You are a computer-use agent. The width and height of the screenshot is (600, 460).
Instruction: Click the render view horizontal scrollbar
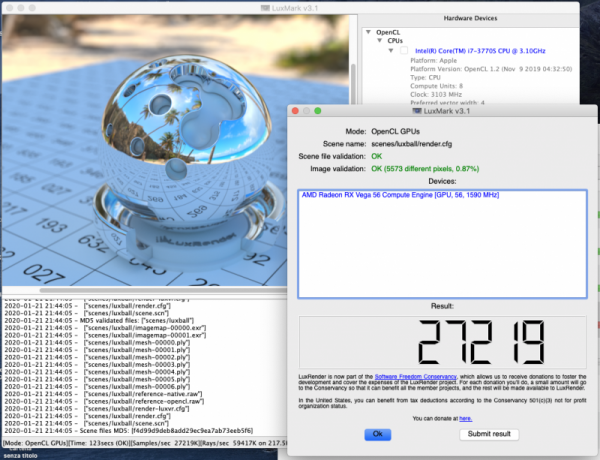pyautogui.click(x=163, y=290)
